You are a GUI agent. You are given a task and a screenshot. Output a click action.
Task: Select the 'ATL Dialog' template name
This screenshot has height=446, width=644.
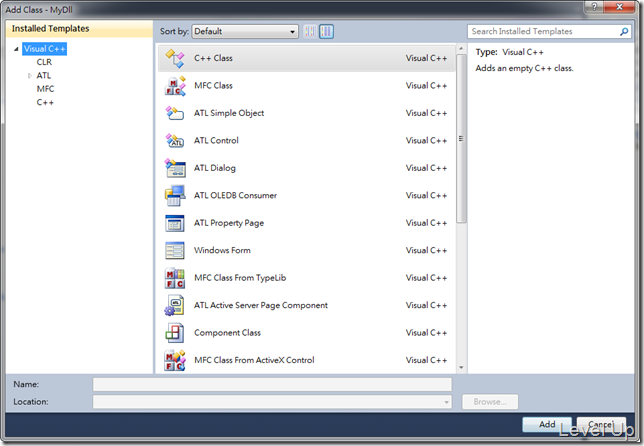[215, 168]
